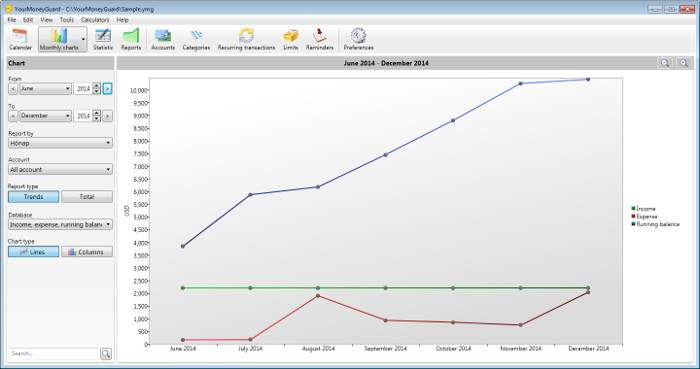Screen dimensions: 700x369
Task: Switch chart type to Lines
Action: click(x=33, y=252)
